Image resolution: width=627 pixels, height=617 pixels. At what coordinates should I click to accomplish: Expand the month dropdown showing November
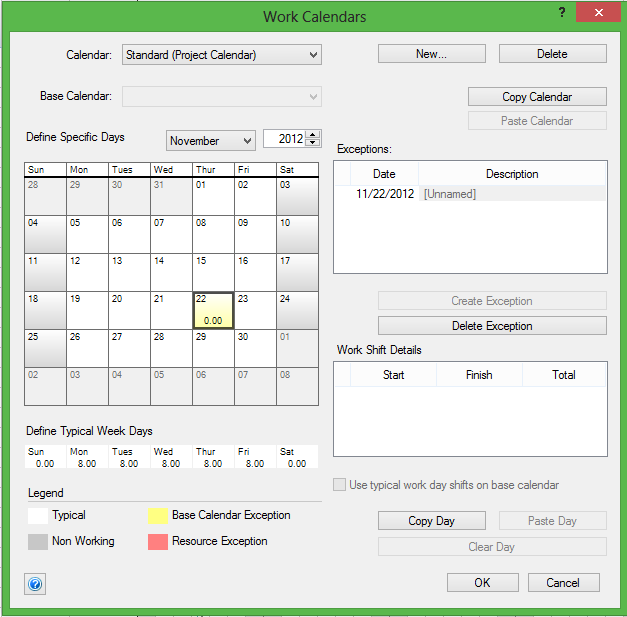(246, 141)
